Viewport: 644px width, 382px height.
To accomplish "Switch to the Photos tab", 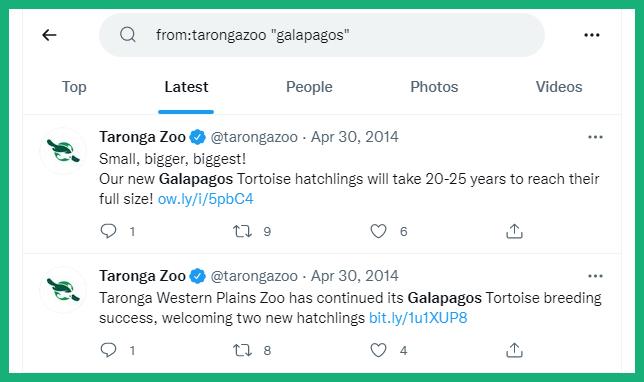I will pyautogui.click(x=434, y=87).
